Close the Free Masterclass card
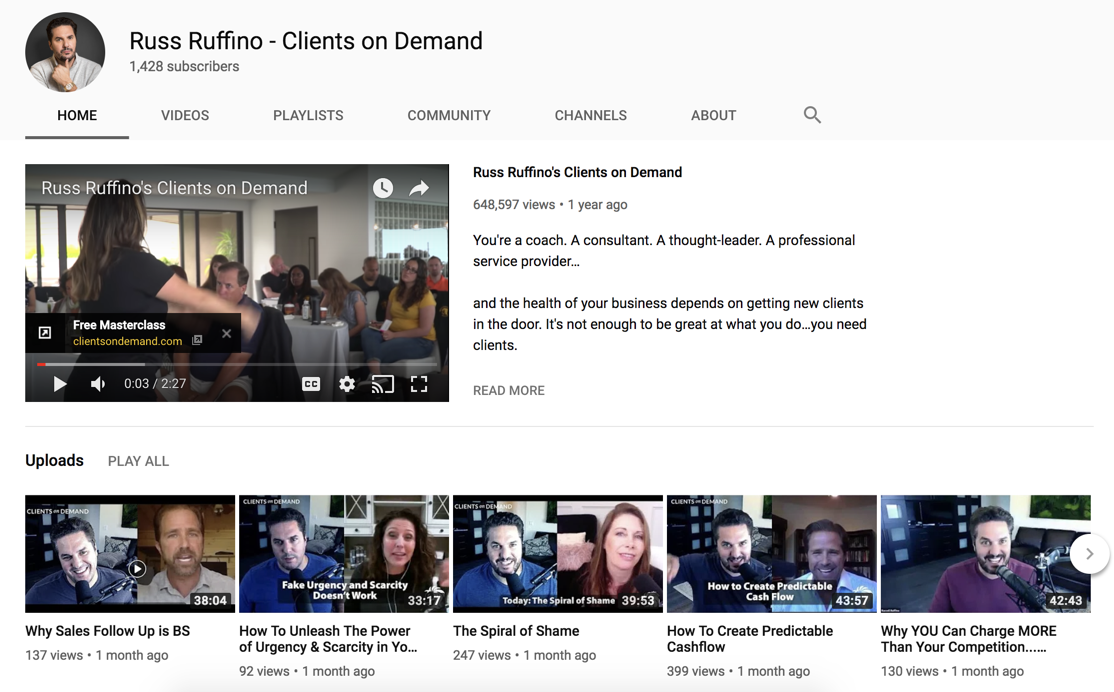Image resolution: width=1114 pixels, height=692 pixels. 227,333
